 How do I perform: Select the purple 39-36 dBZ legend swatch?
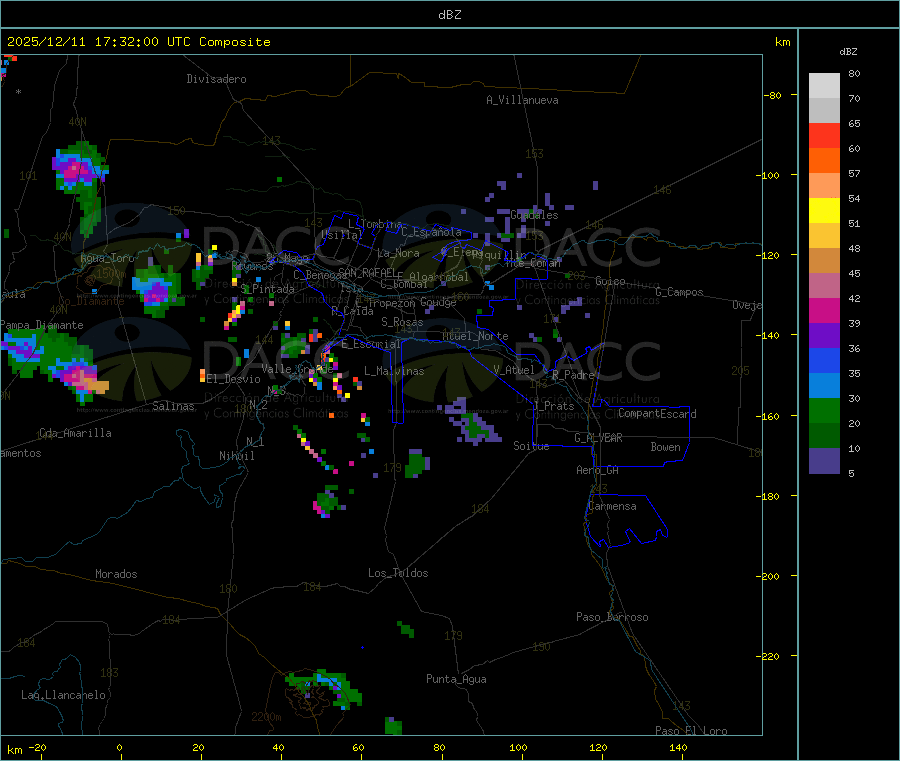(x=824, y=335)
